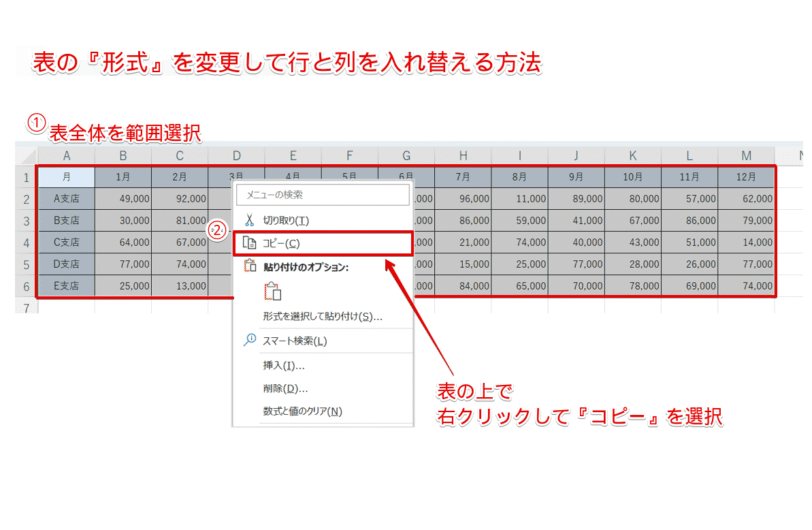Click the cell with value 21,000
Screen dimensions: 812x530
[x=463, y=242]
